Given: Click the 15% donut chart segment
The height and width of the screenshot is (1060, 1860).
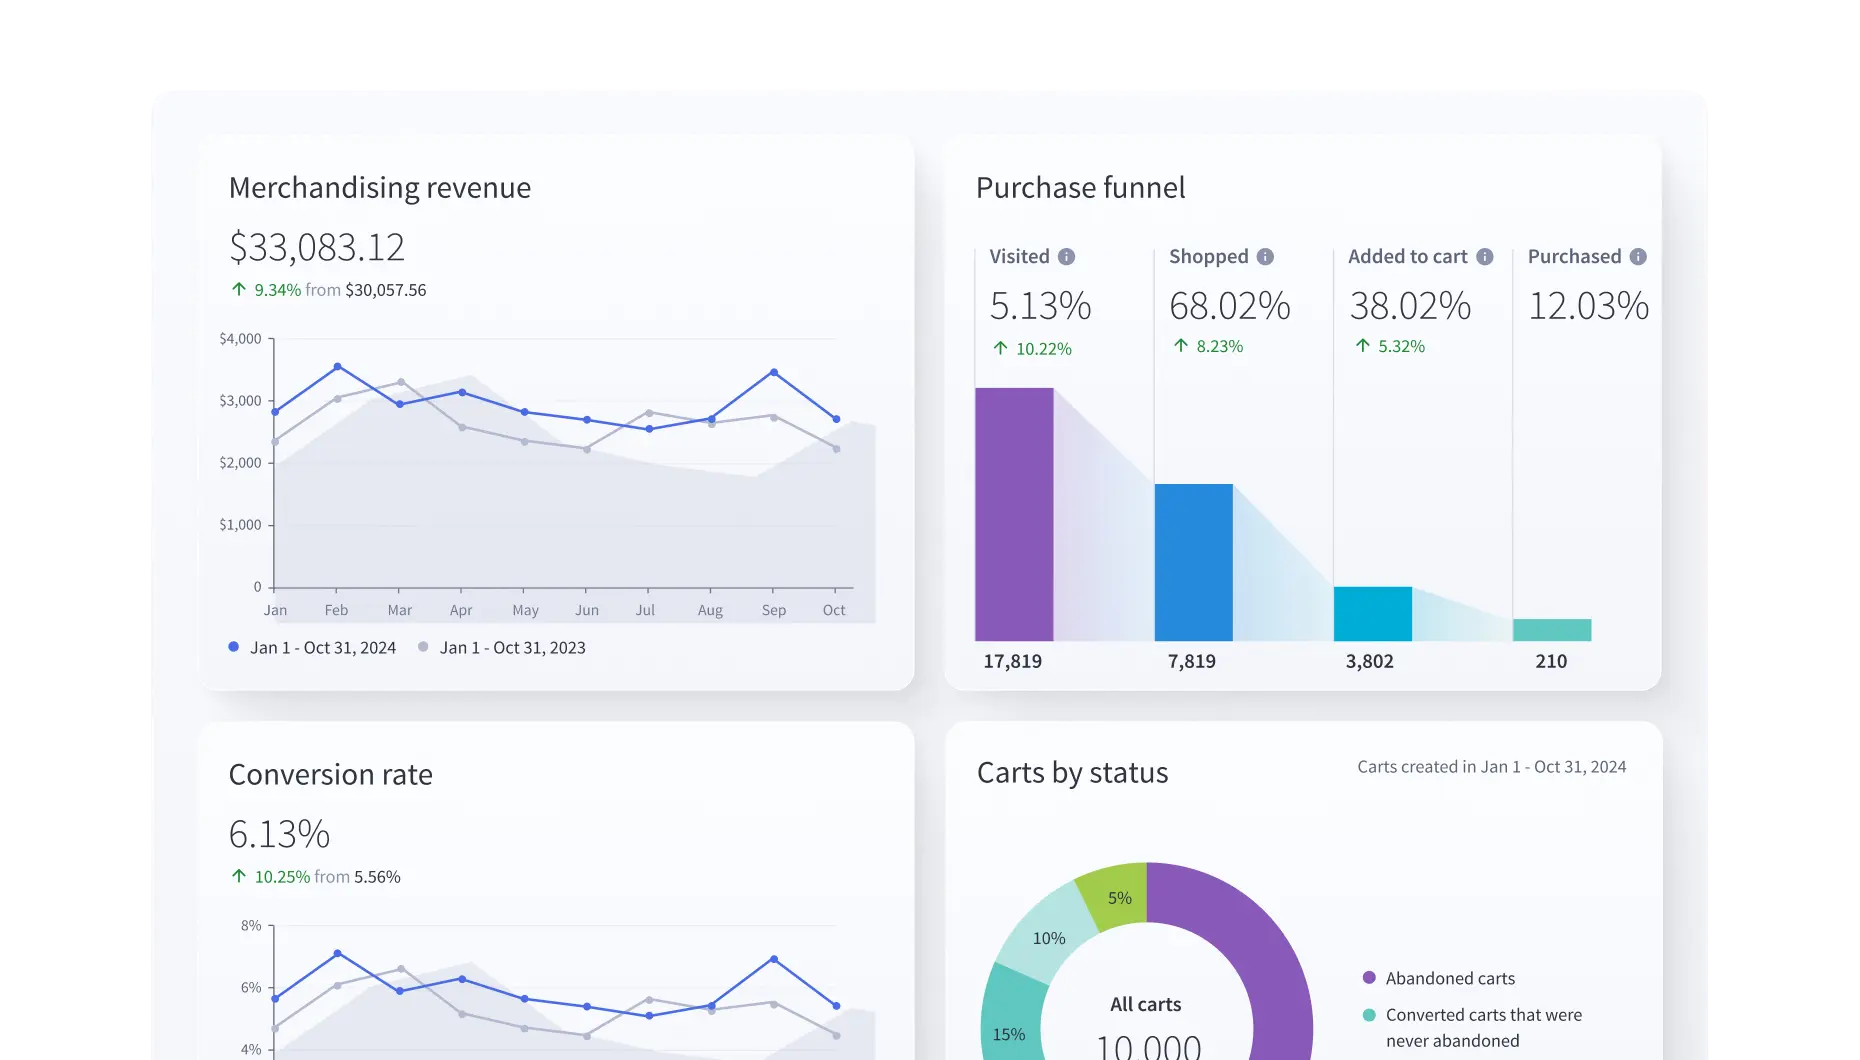Looking at the screenshot, I should click(1010, 1032).
